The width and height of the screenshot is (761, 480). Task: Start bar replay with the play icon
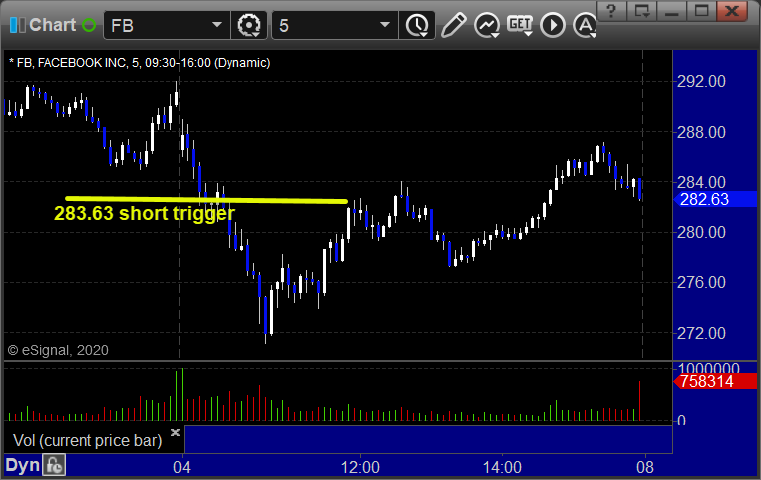pyautogui.click(x=553, y=25)
